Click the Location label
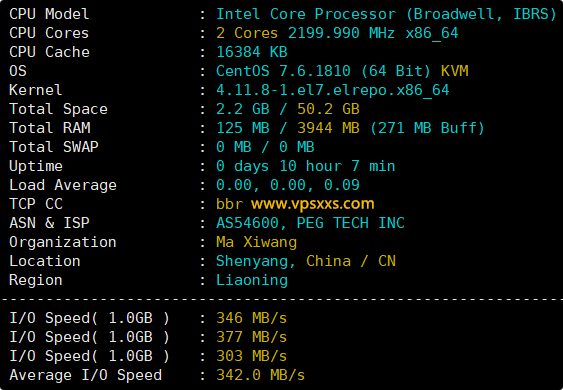 [x=45, y=261]
